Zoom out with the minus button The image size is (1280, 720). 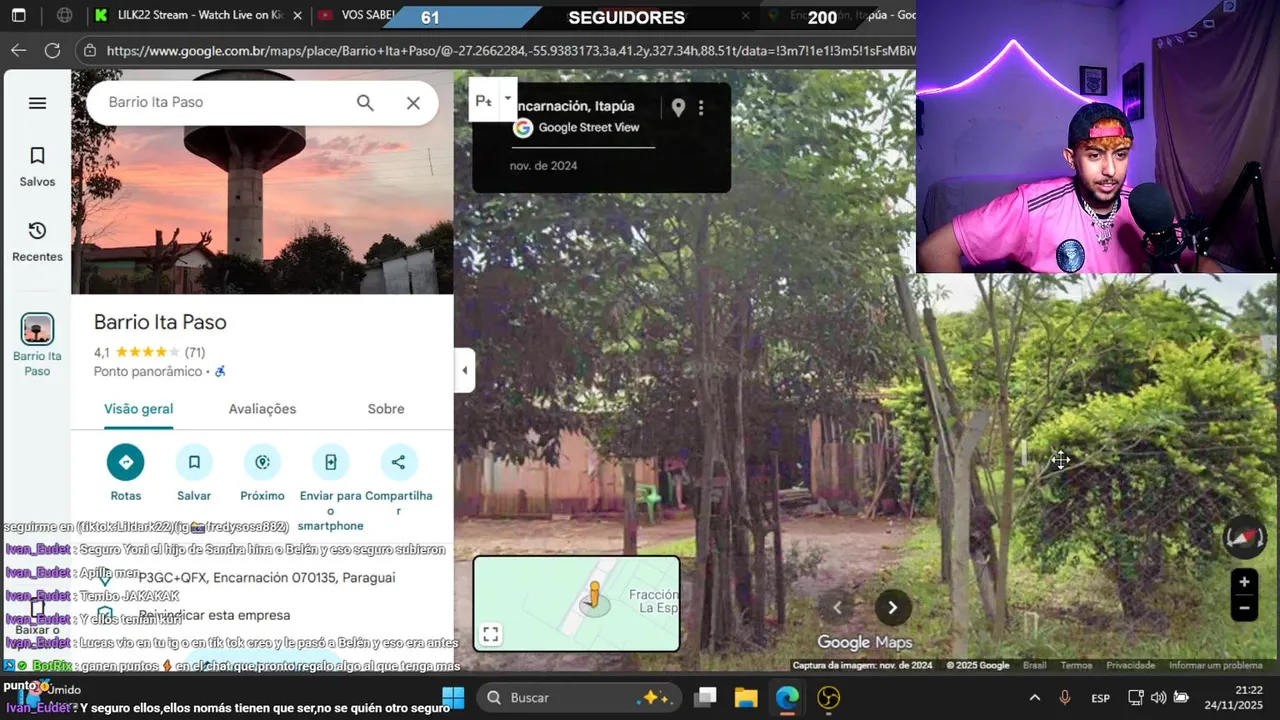click(x=1244, y=608)
